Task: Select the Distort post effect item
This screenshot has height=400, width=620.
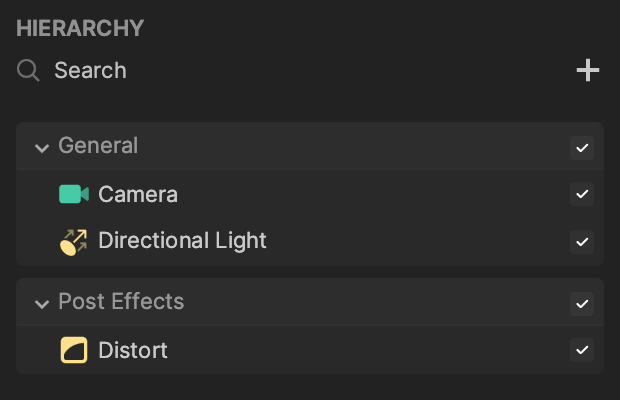Action: 310,350
